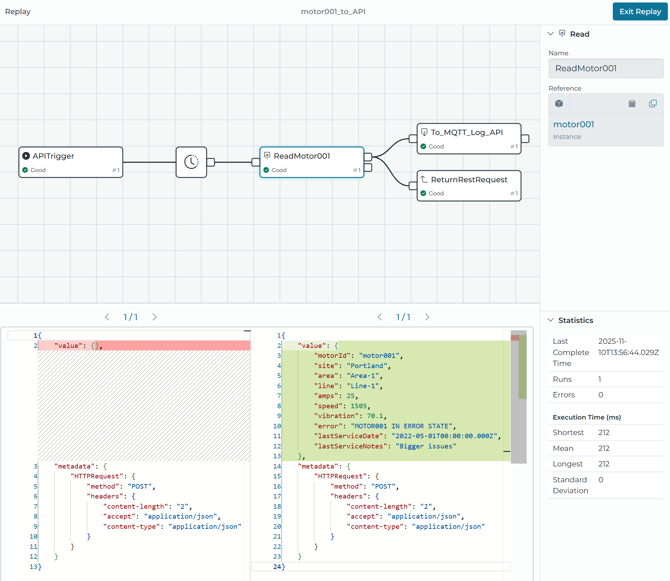Select the To_MQTT_Log_API node
The image size is (670, 581).
coord(468,138)
